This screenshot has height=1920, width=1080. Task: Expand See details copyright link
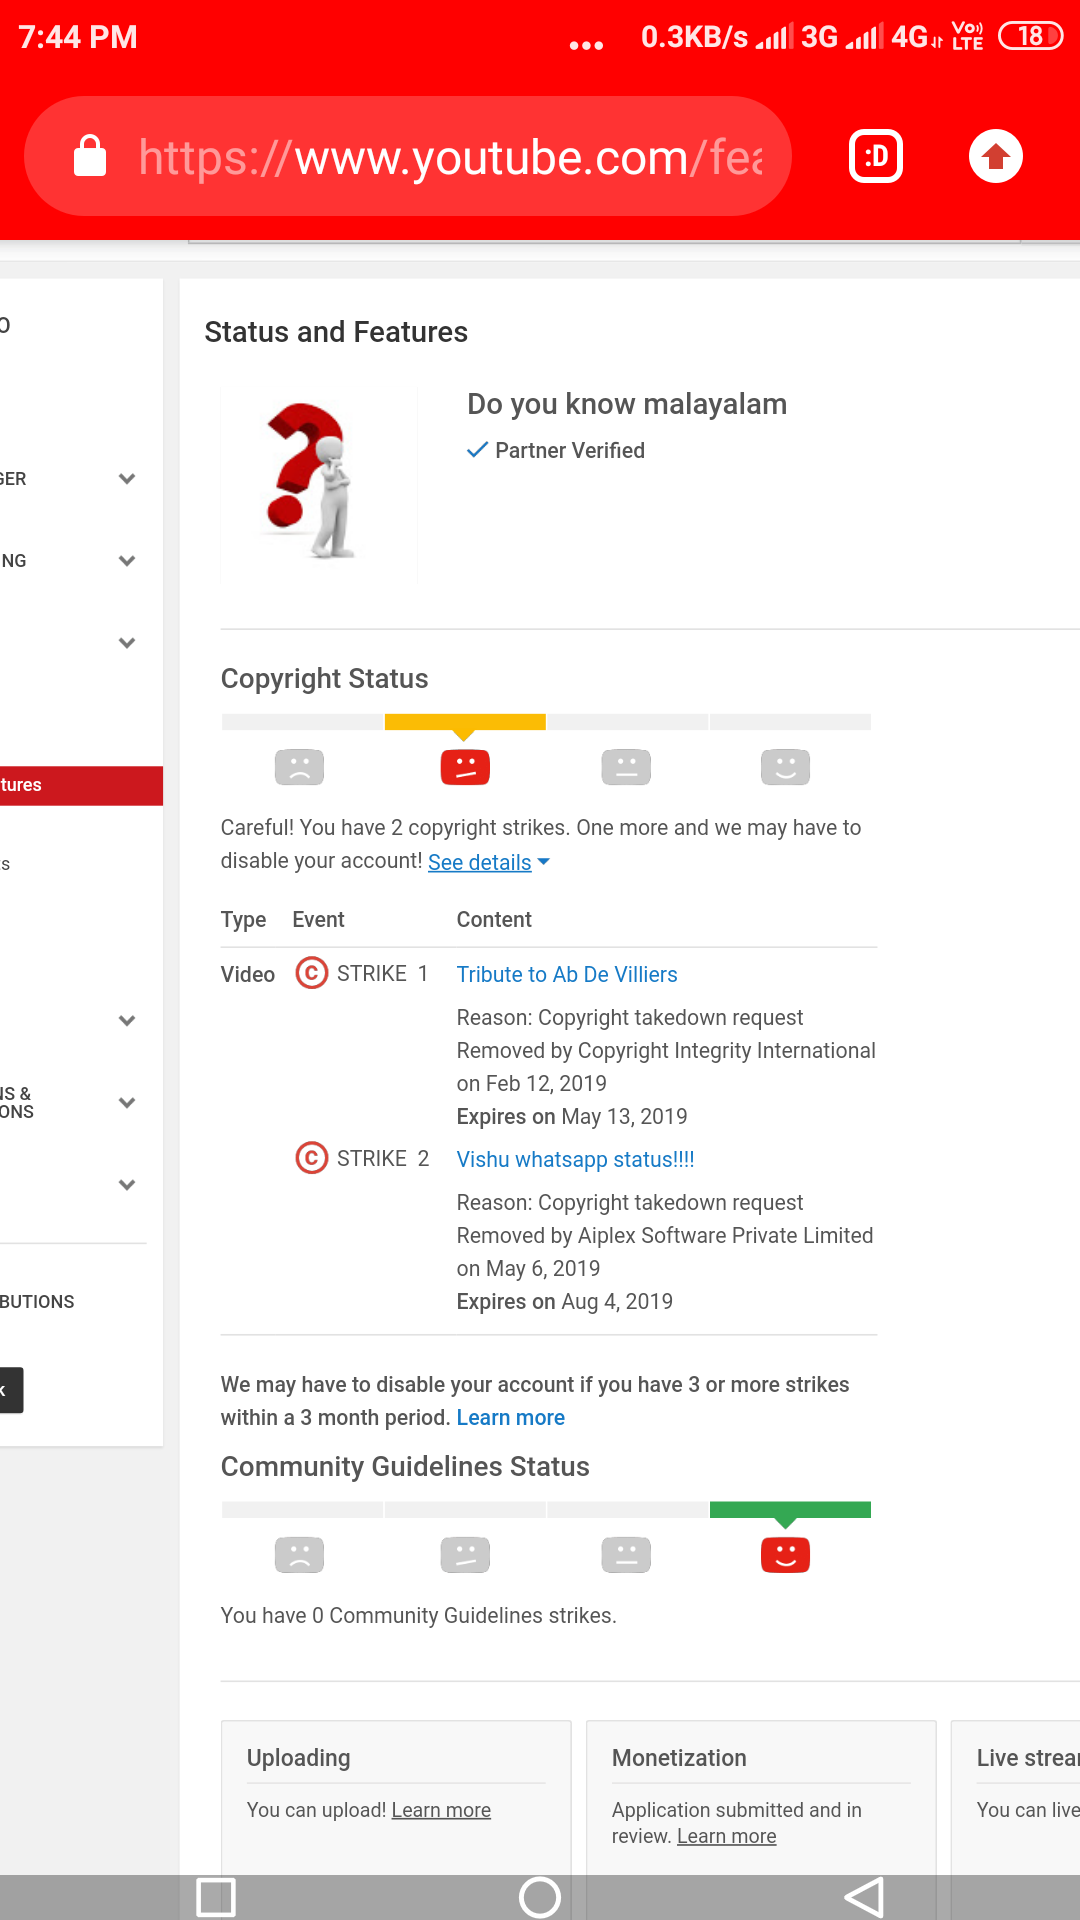tap(489, 862)
